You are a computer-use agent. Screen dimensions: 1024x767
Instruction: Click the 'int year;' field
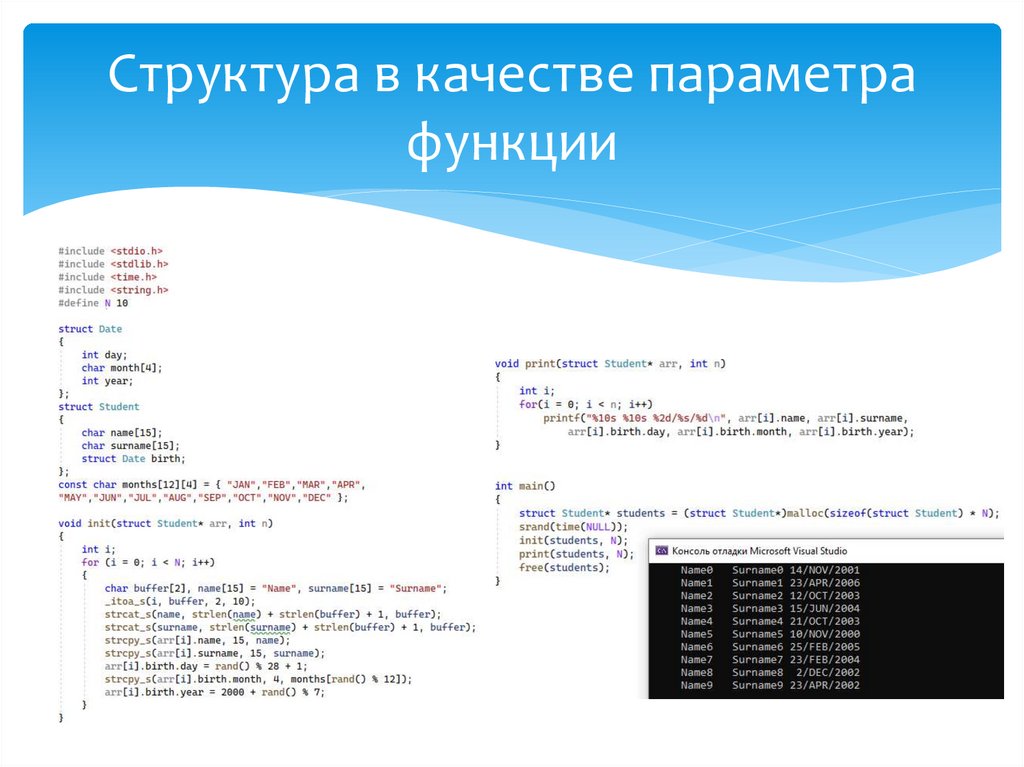pyautogui.click(x=107, y=381)
